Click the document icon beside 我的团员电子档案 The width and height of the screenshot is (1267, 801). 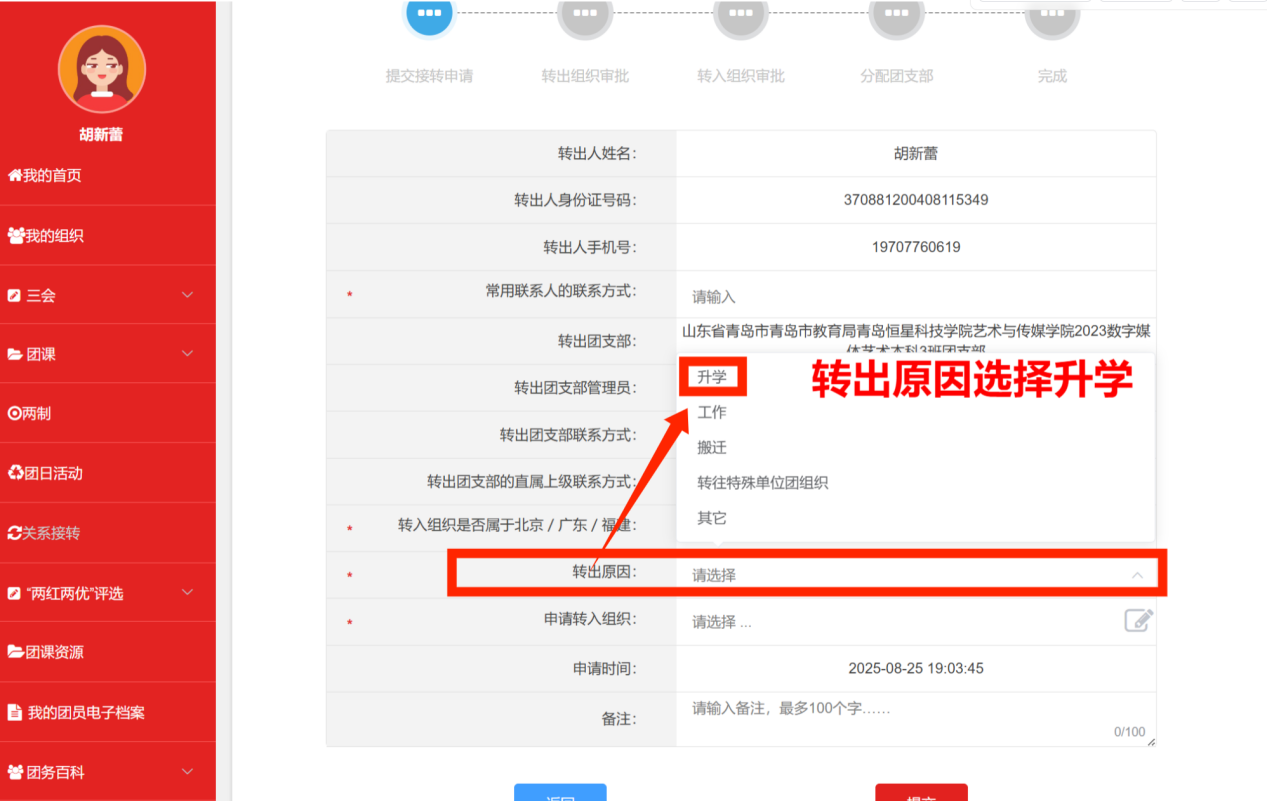tap(15, 713)
